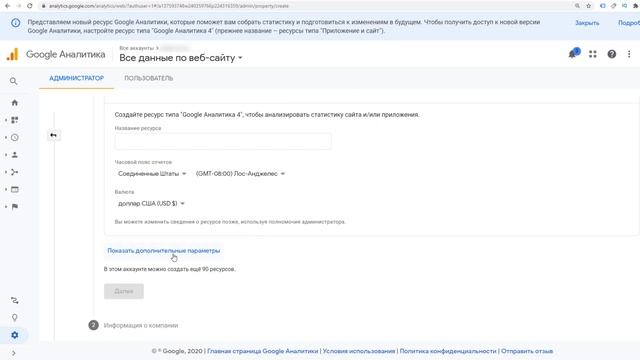Screen dimensions: 640x360
Task: Click the address bar URL
Action: (x=169, y=6)
